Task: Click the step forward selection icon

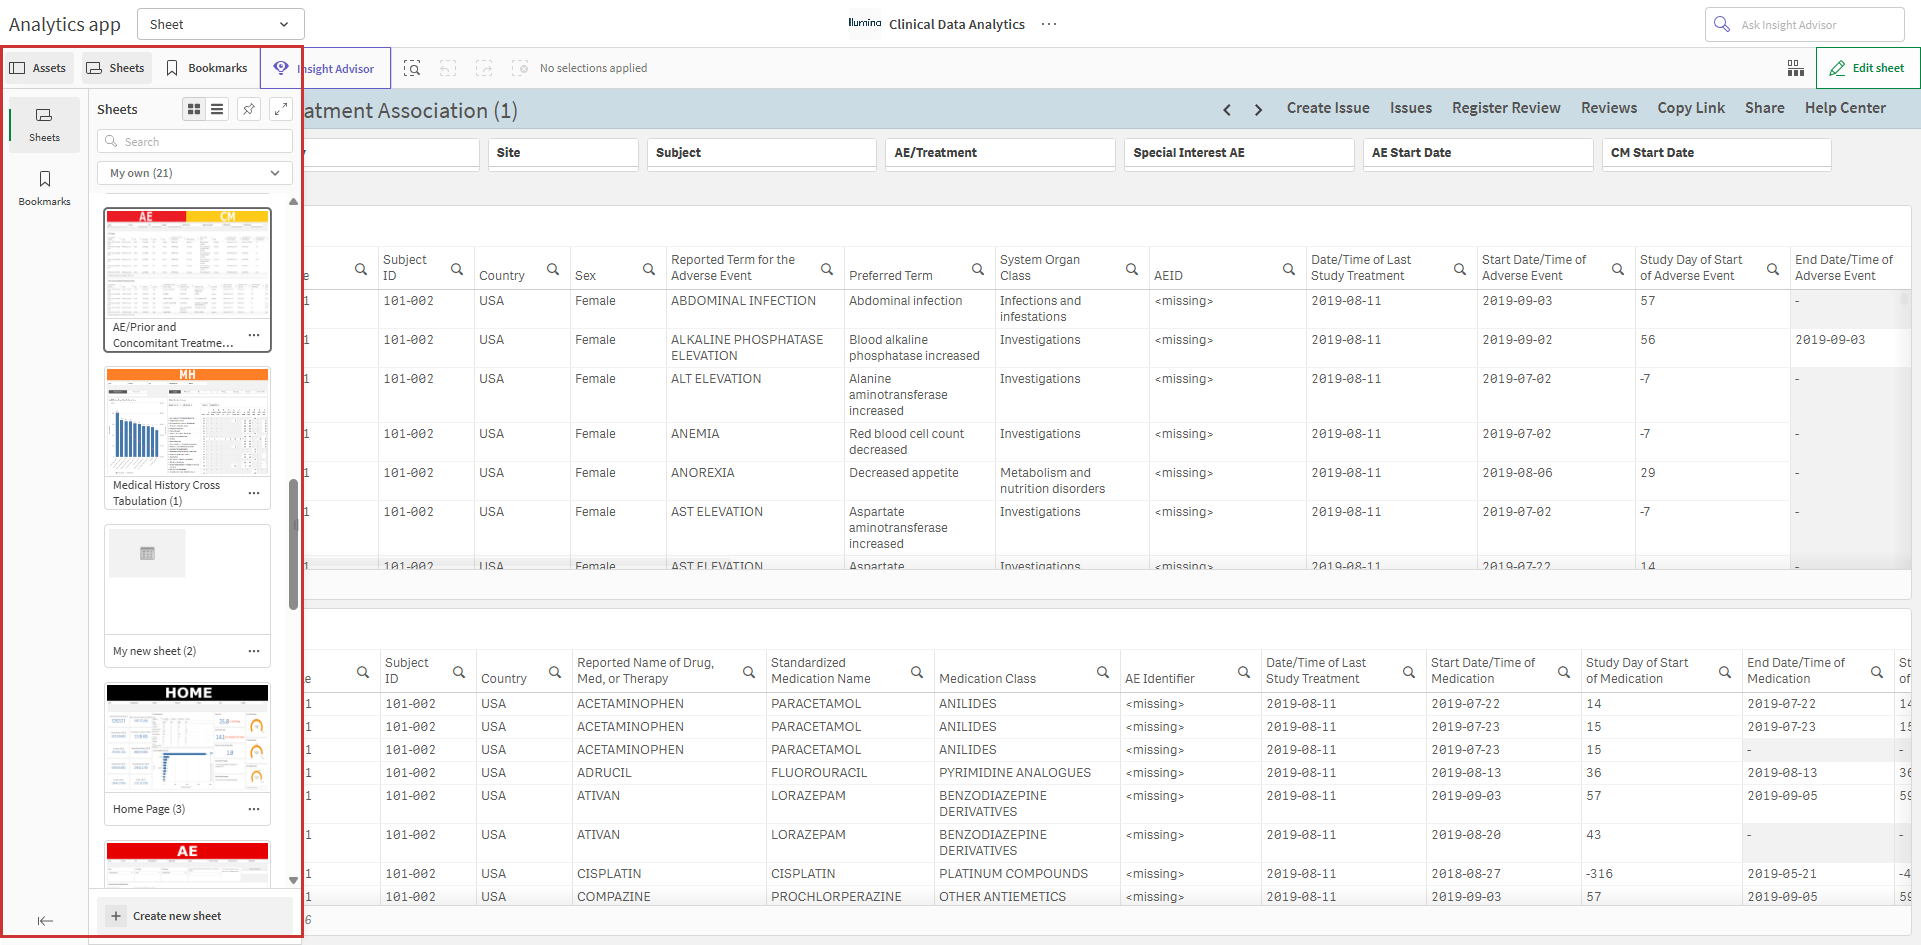Action: coord(484,68)
